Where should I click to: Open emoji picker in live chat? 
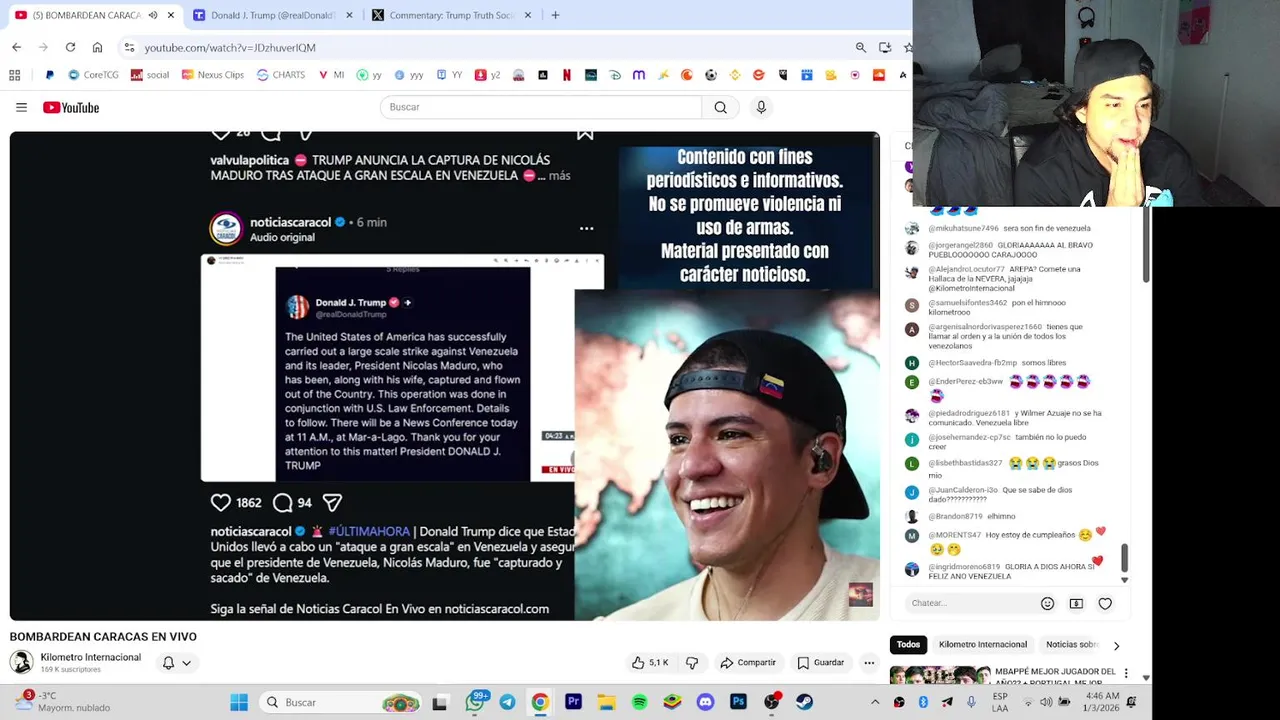[x=1047, y=603]
